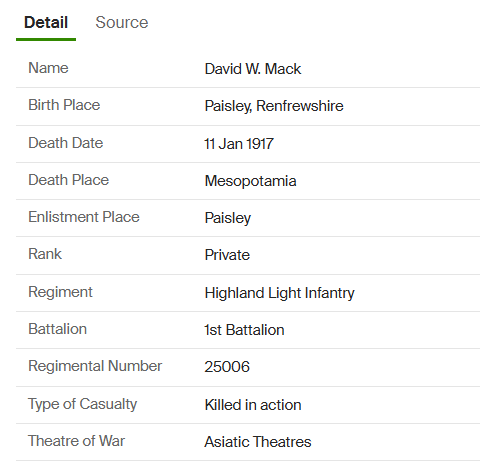
Task: Click regimental number 25006
Action: (227, 367)
